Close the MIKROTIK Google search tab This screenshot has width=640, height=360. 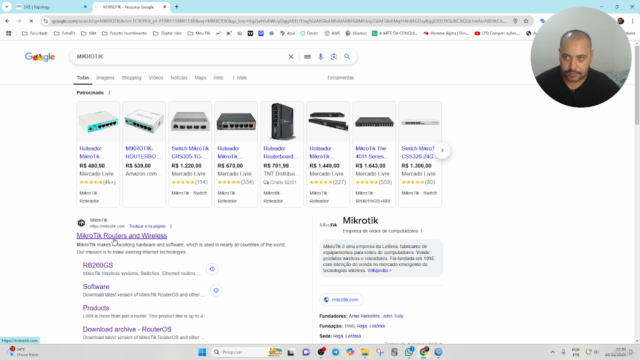[x=164, y=7]
